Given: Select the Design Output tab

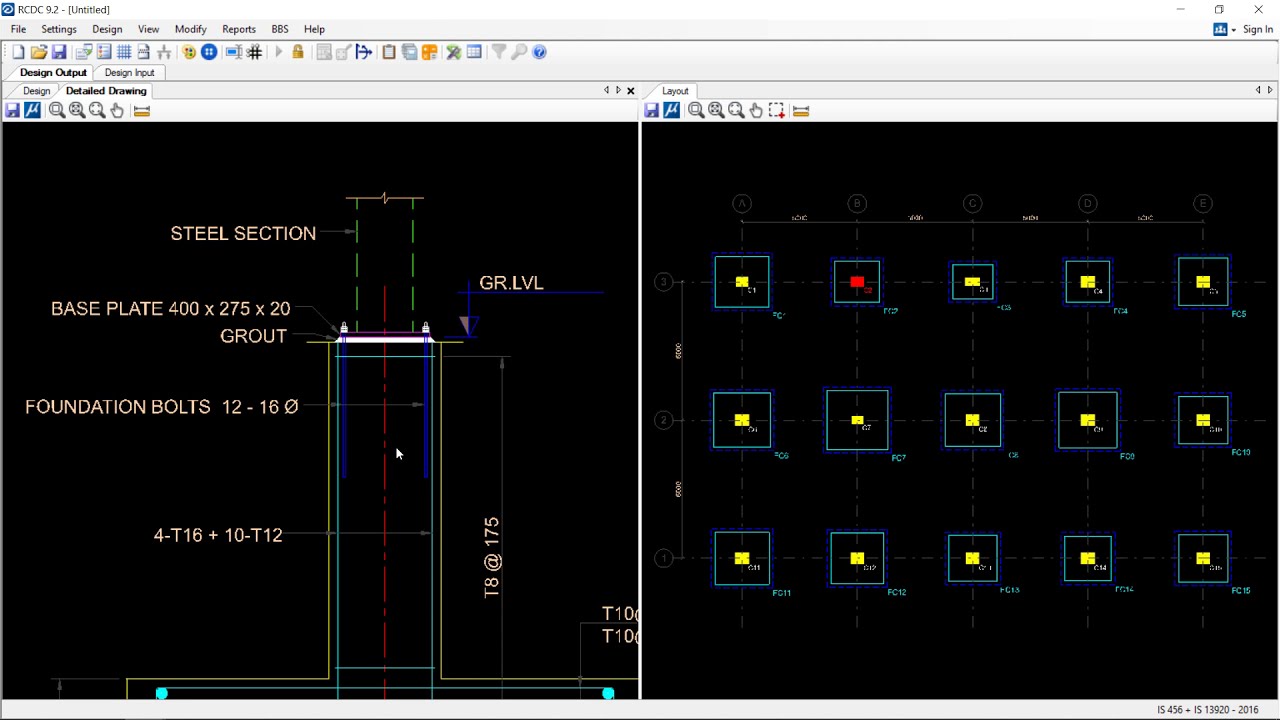Looking at the screenshot, I should tap(53, 72).
